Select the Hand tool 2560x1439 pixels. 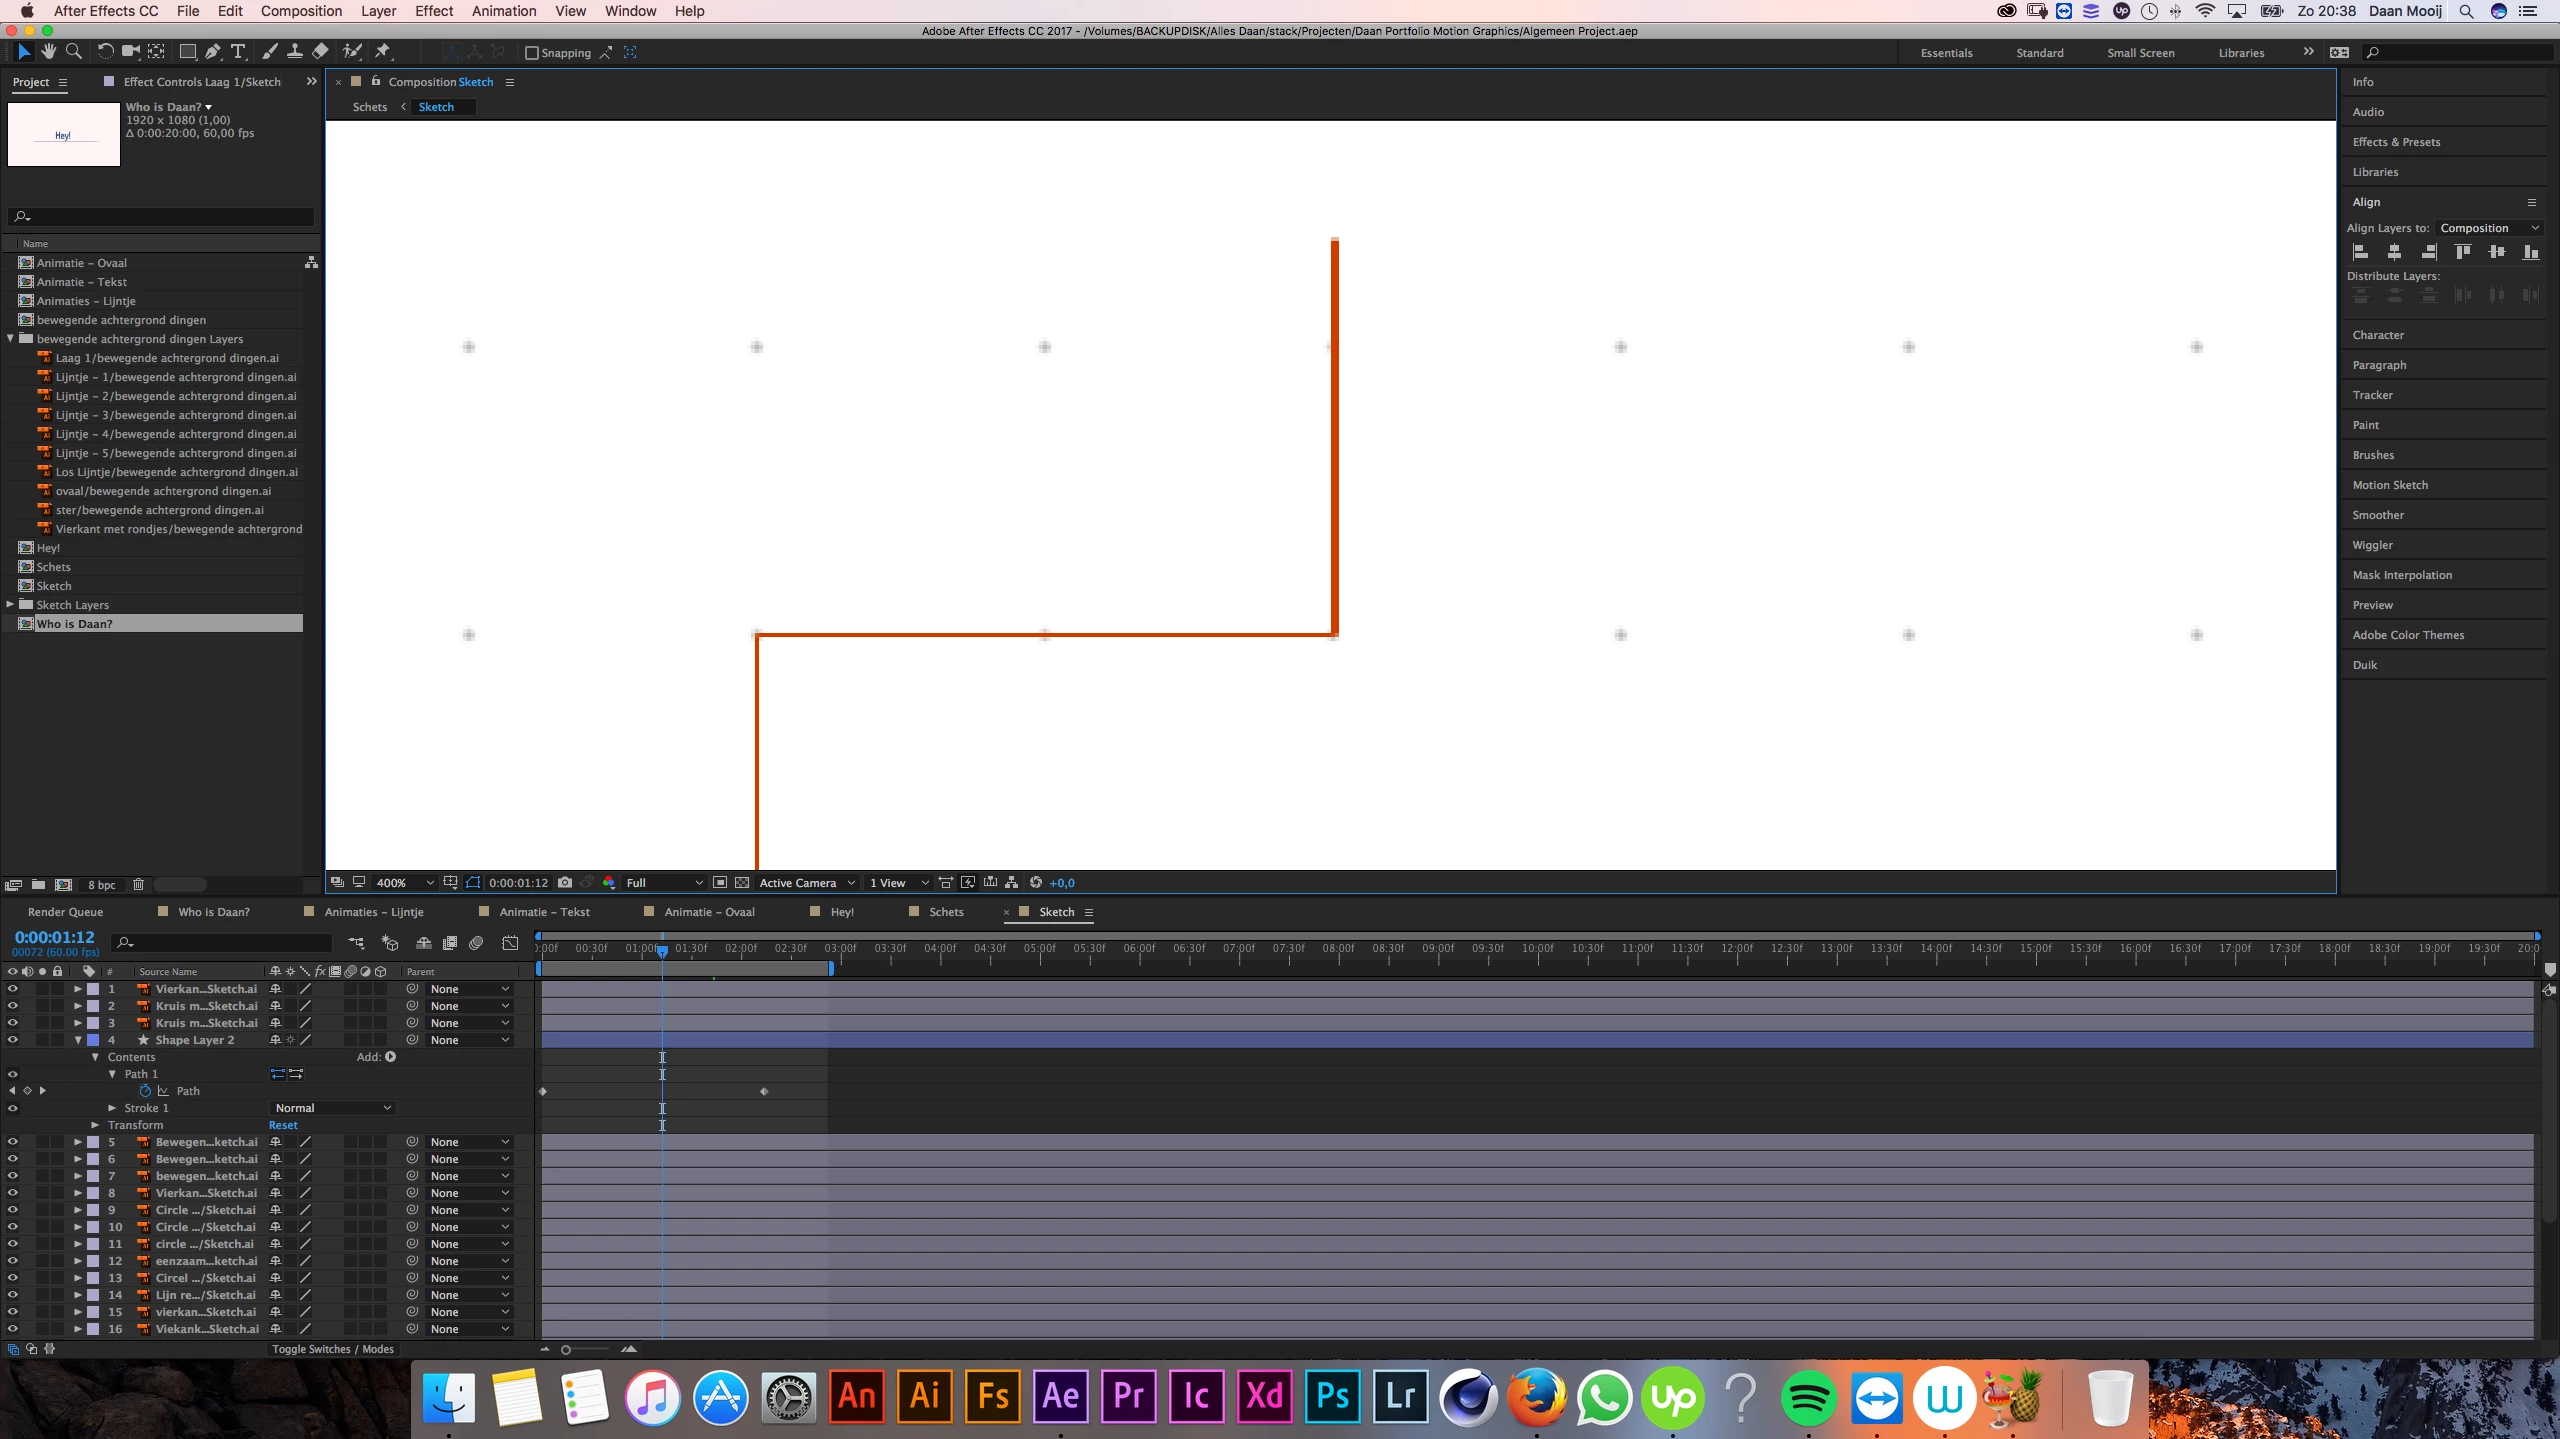point(48,52)
